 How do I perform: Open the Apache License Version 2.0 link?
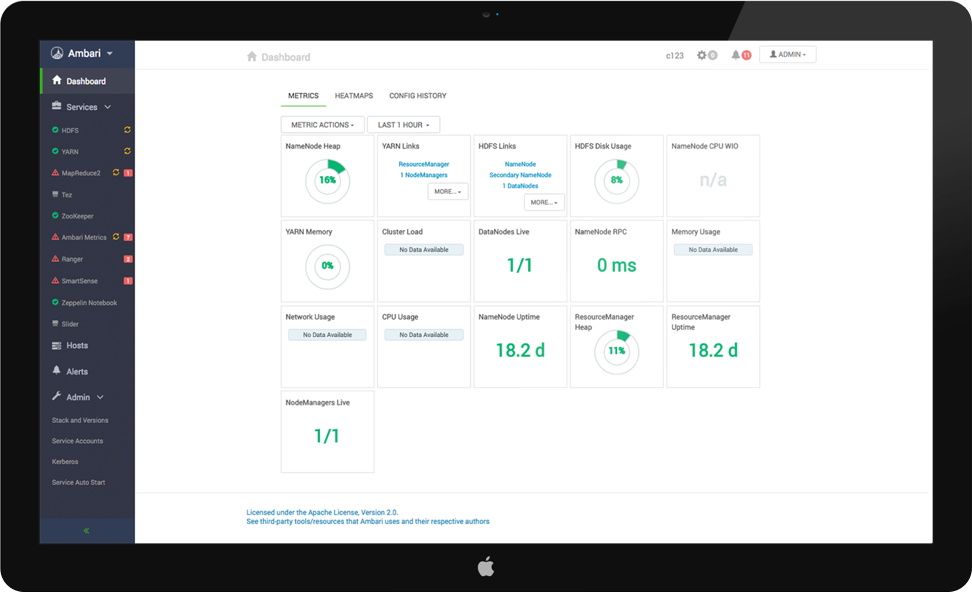[322, 512]
